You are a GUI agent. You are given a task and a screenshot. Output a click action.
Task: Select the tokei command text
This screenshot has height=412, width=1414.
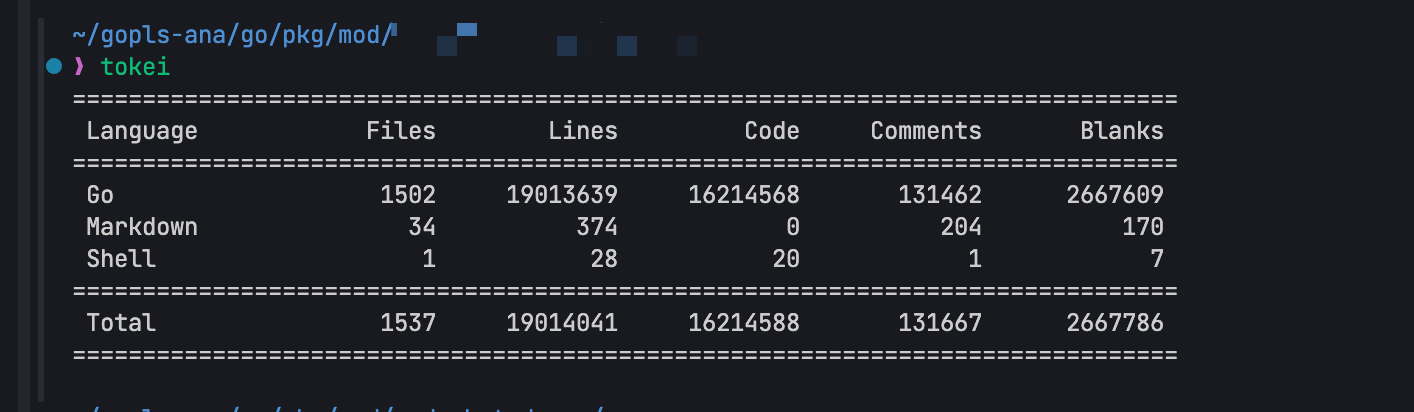(136, 67)
